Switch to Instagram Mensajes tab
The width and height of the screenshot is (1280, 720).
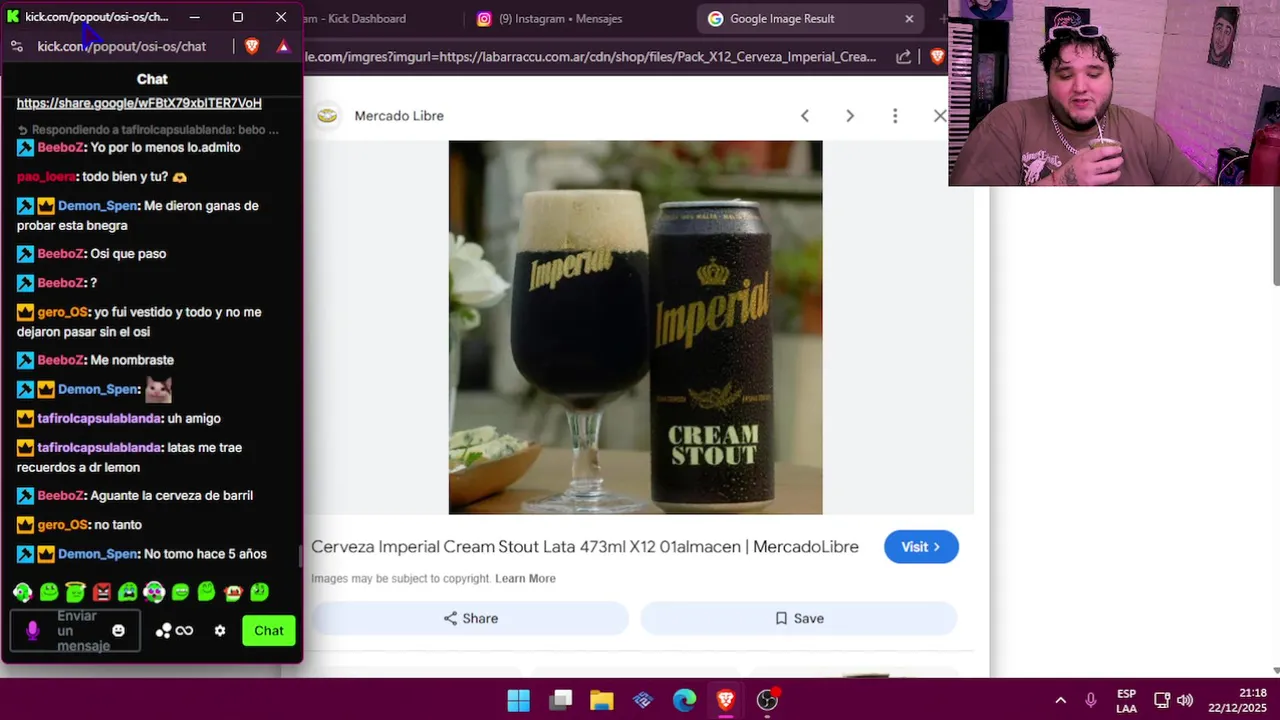click(548, 18)
